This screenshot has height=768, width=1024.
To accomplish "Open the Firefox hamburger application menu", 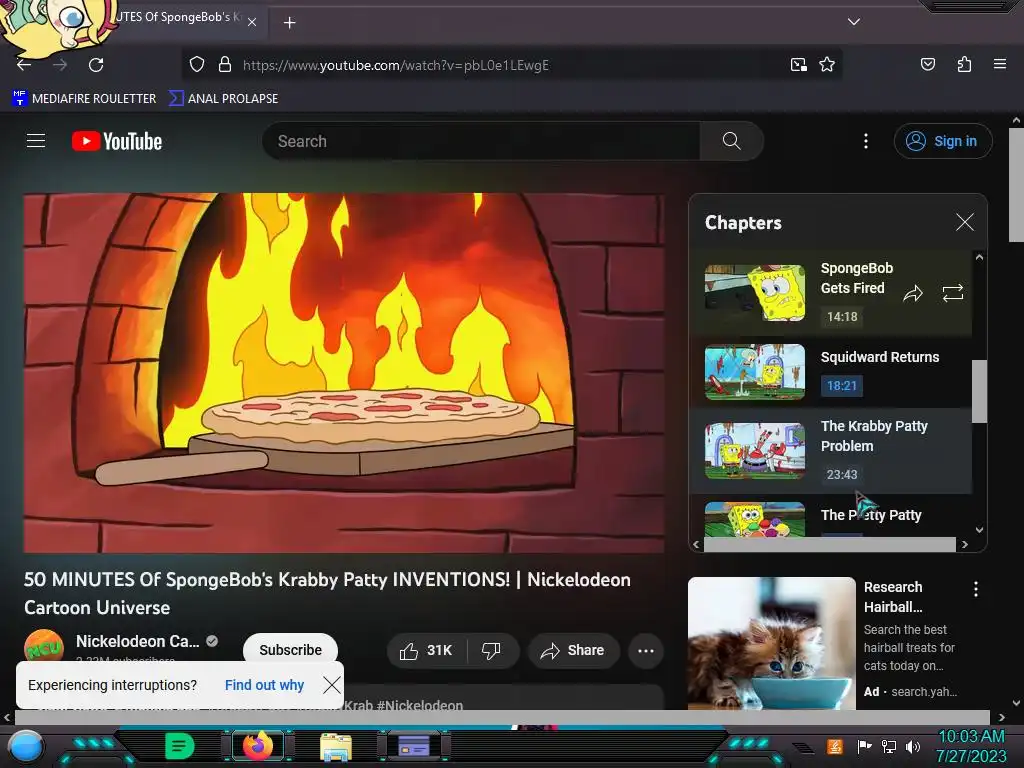I will tap(999, 64).
